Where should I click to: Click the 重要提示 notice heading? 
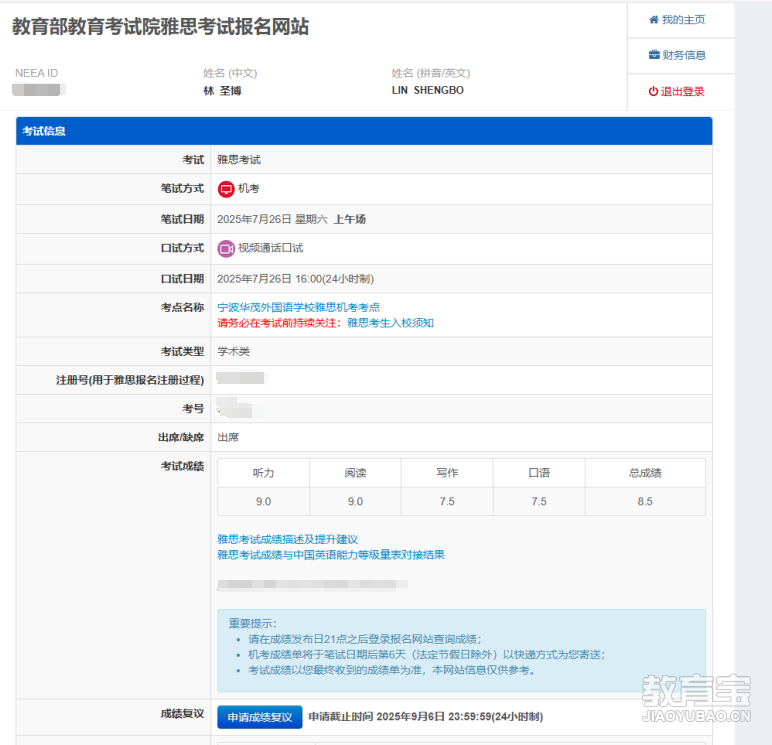click(x=253, y=623)
